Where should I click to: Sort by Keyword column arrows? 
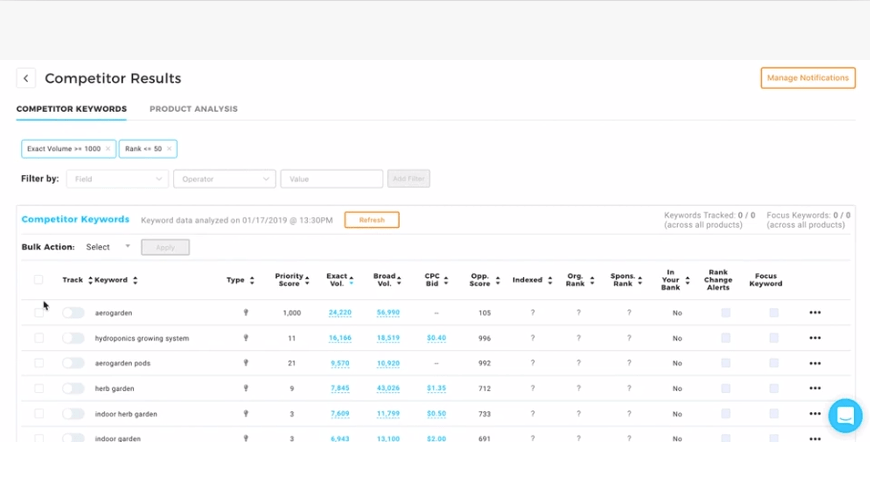point(135,280)
